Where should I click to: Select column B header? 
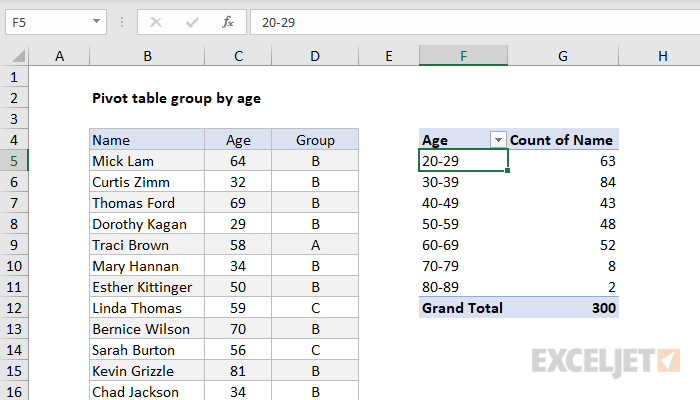[x=147, y=56]
